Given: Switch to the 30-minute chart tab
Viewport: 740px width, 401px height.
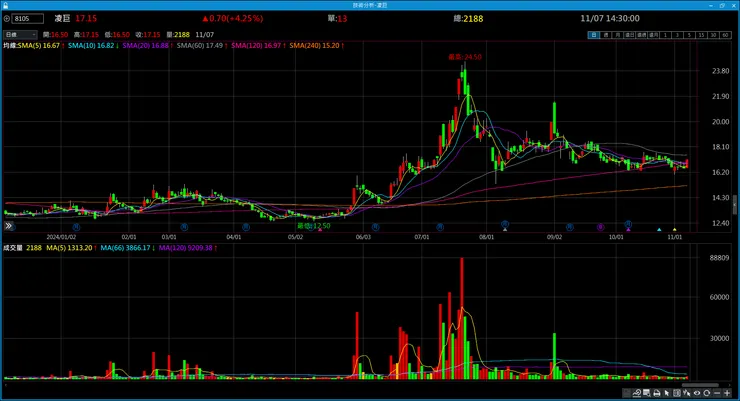Looking at the screenshot, I should click(714, 35).
